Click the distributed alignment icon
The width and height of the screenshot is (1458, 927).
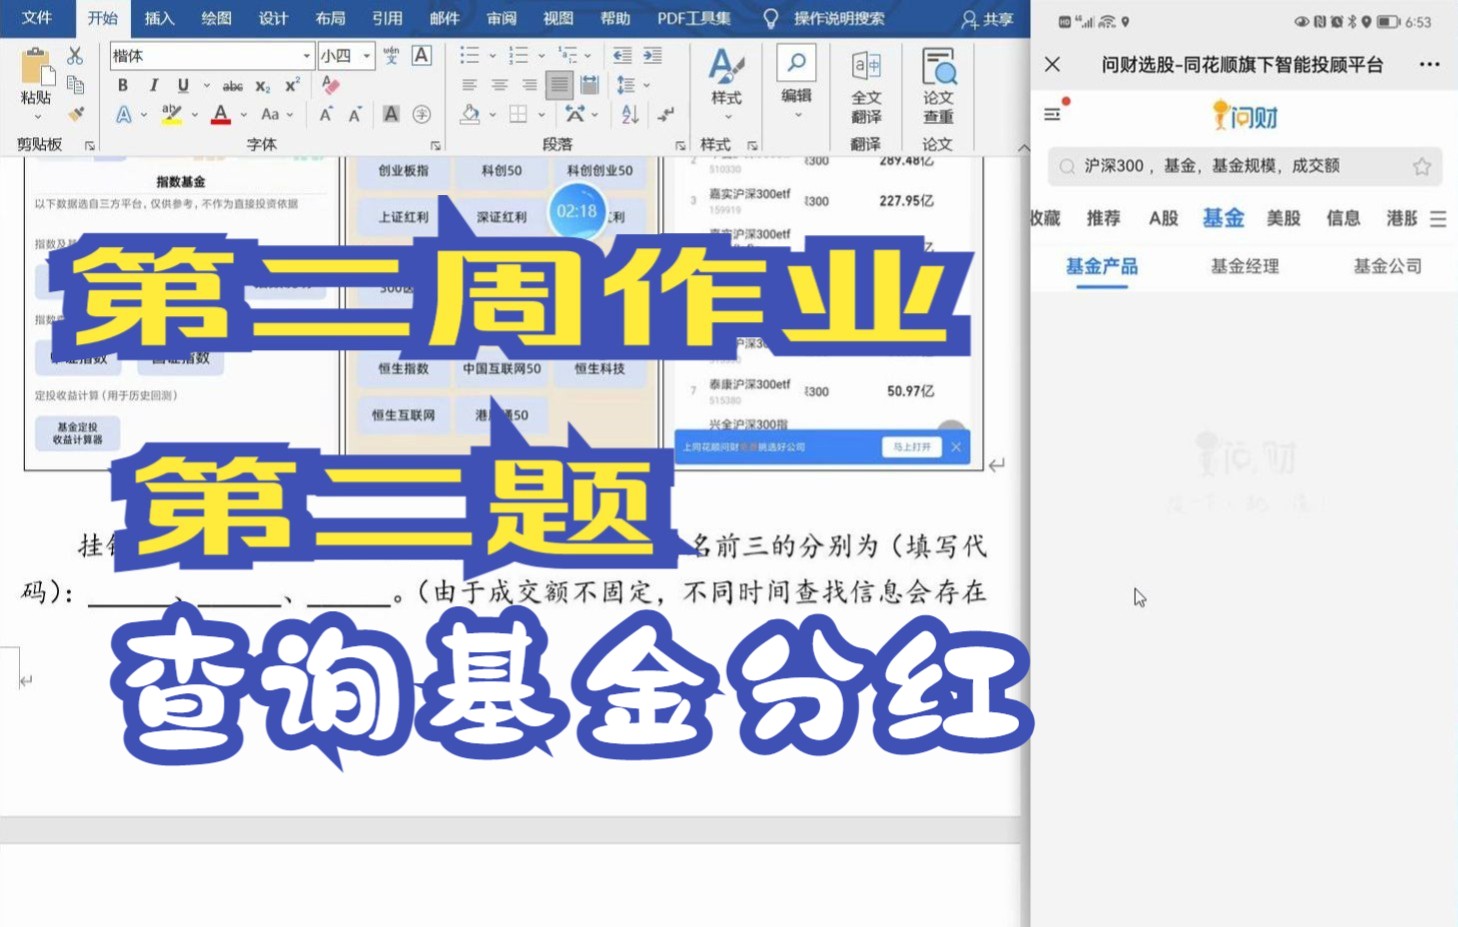click(590, 85)
